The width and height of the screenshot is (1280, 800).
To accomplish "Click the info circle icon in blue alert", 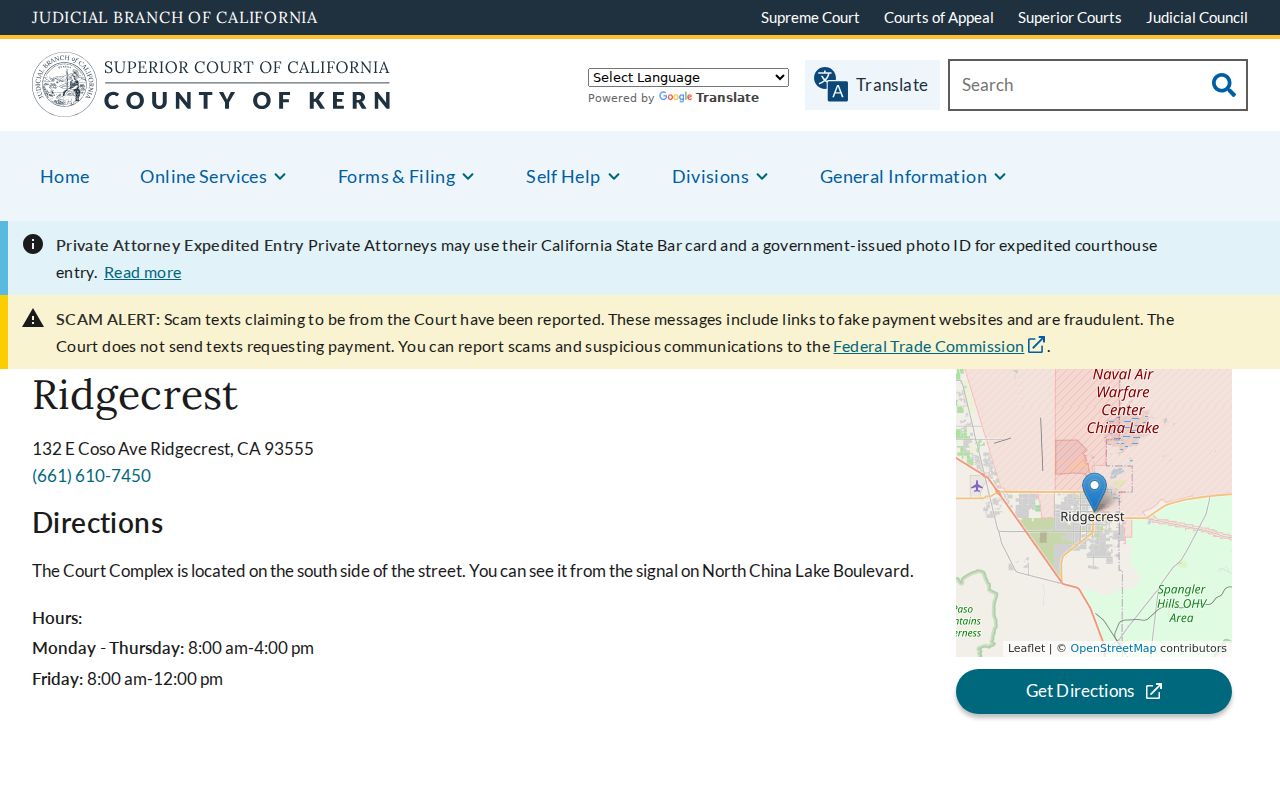I will point(33,244).
